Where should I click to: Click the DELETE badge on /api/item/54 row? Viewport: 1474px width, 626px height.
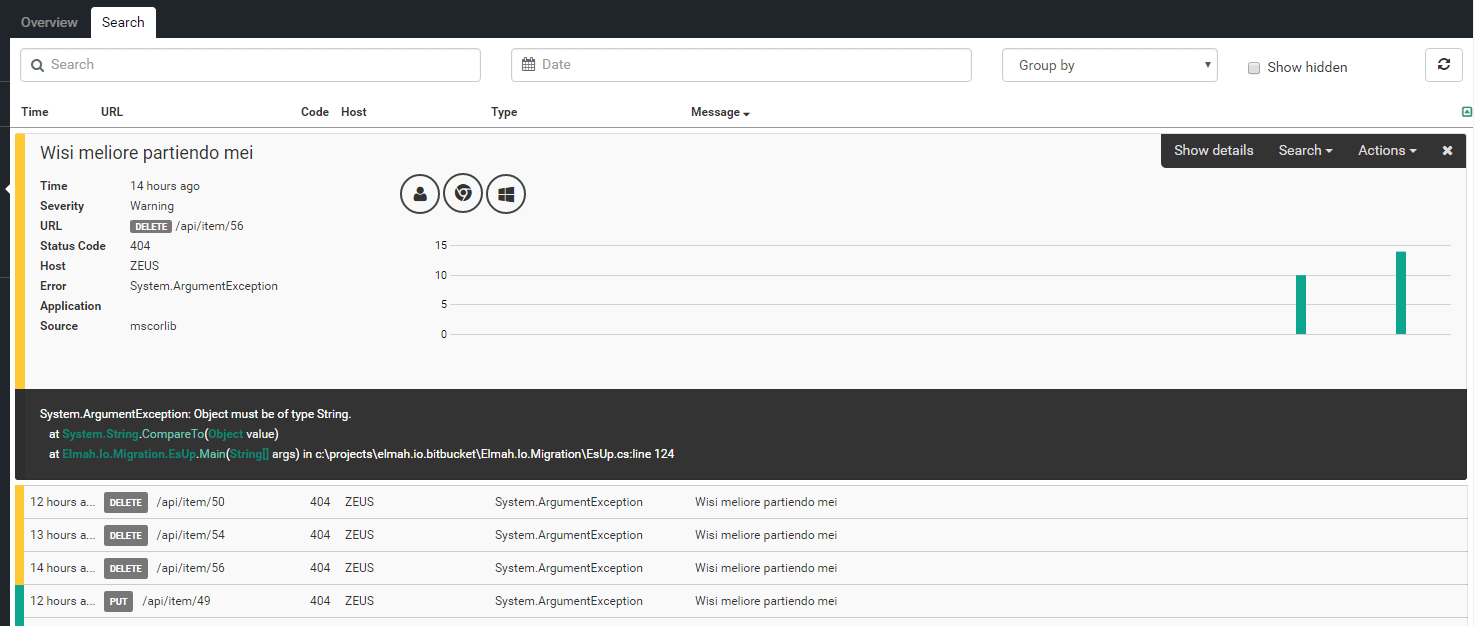[126, 535]
